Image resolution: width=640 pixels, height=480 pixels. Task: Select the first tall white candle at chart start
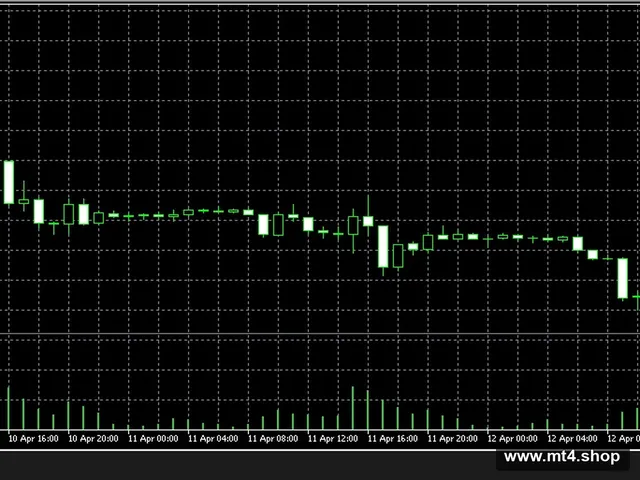[9, 182]
